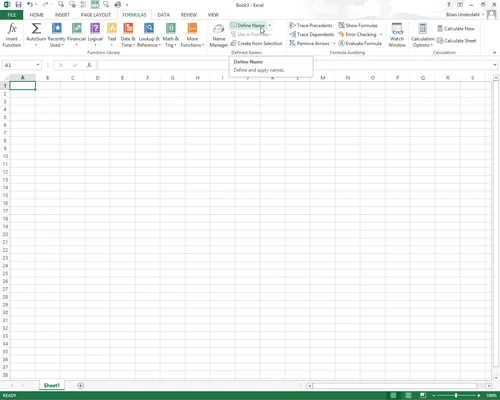Expand the Define Name dropdown arrow

(270, 25)
